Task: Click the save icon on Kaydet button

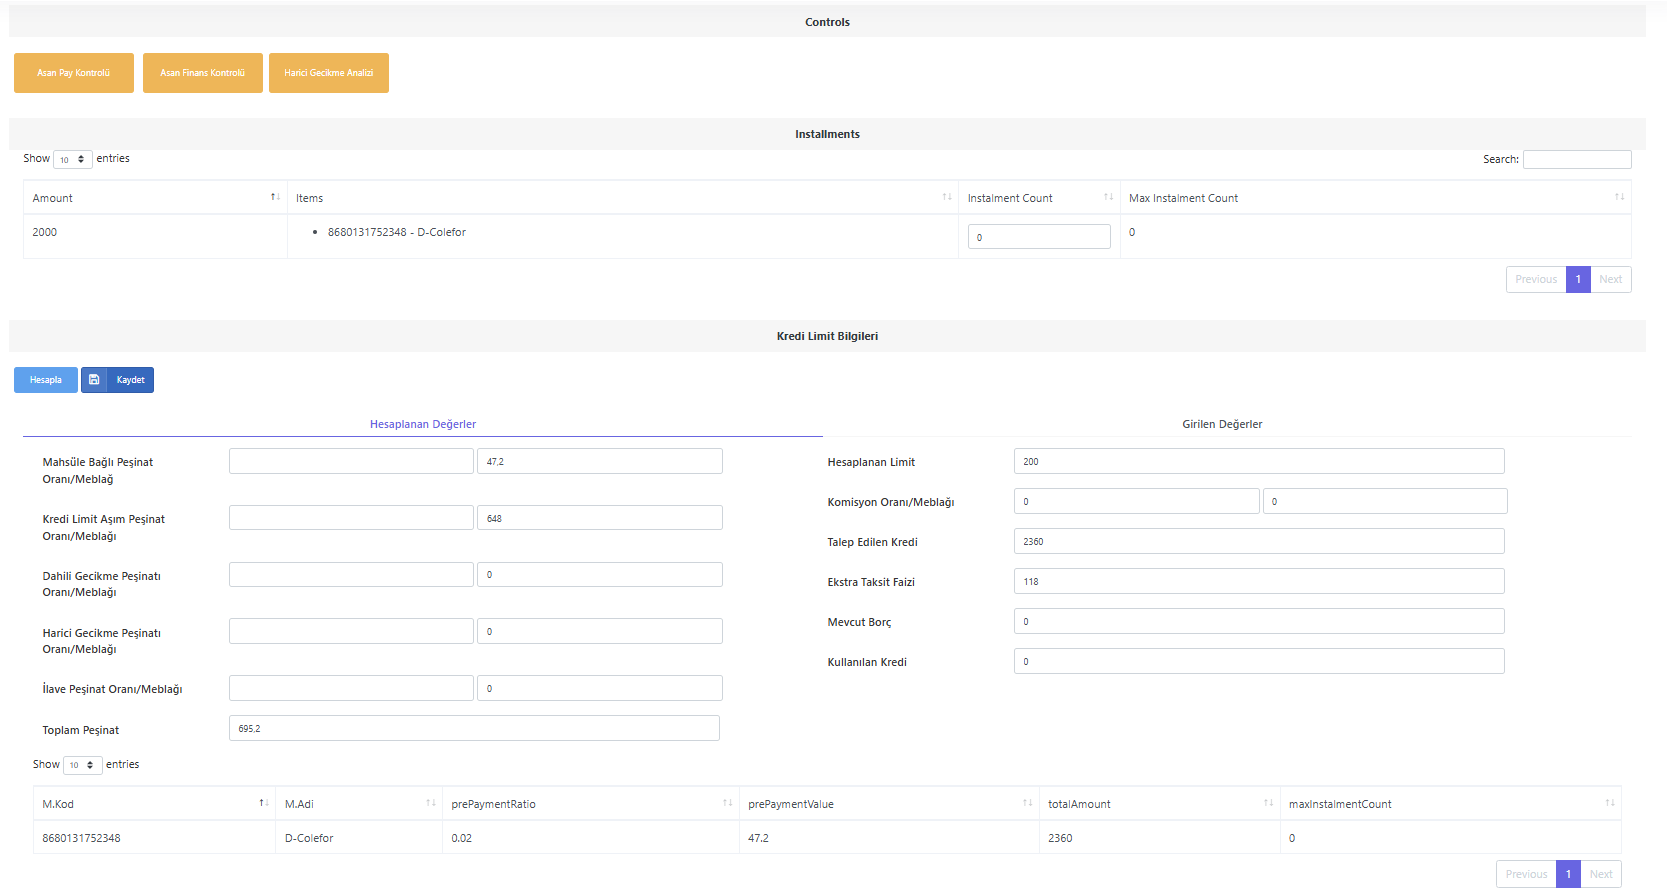Action: (94, 380)
